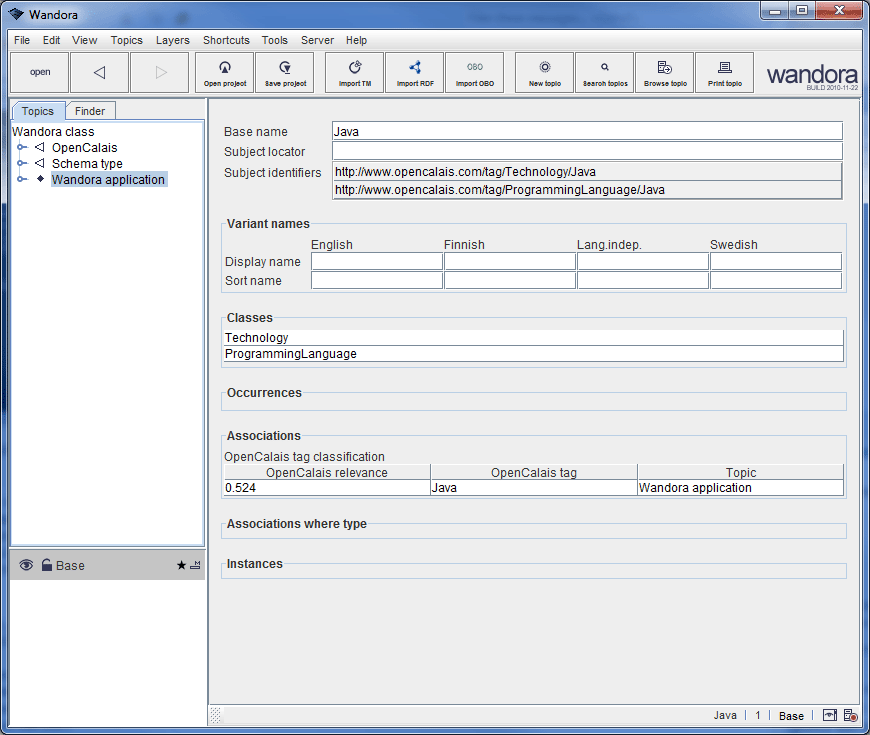This screenshot has height=735, width=870.
Task: Open Browse topic view
Action: 664,72
